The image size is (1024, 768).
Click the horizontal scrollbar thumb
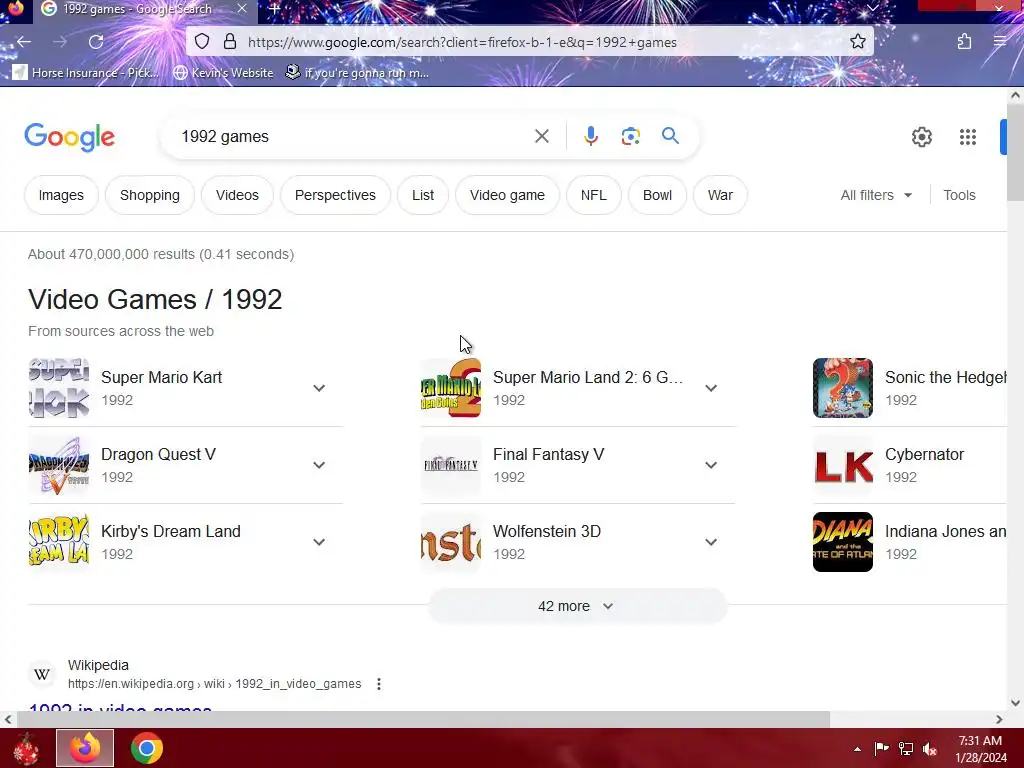(423, 719)
